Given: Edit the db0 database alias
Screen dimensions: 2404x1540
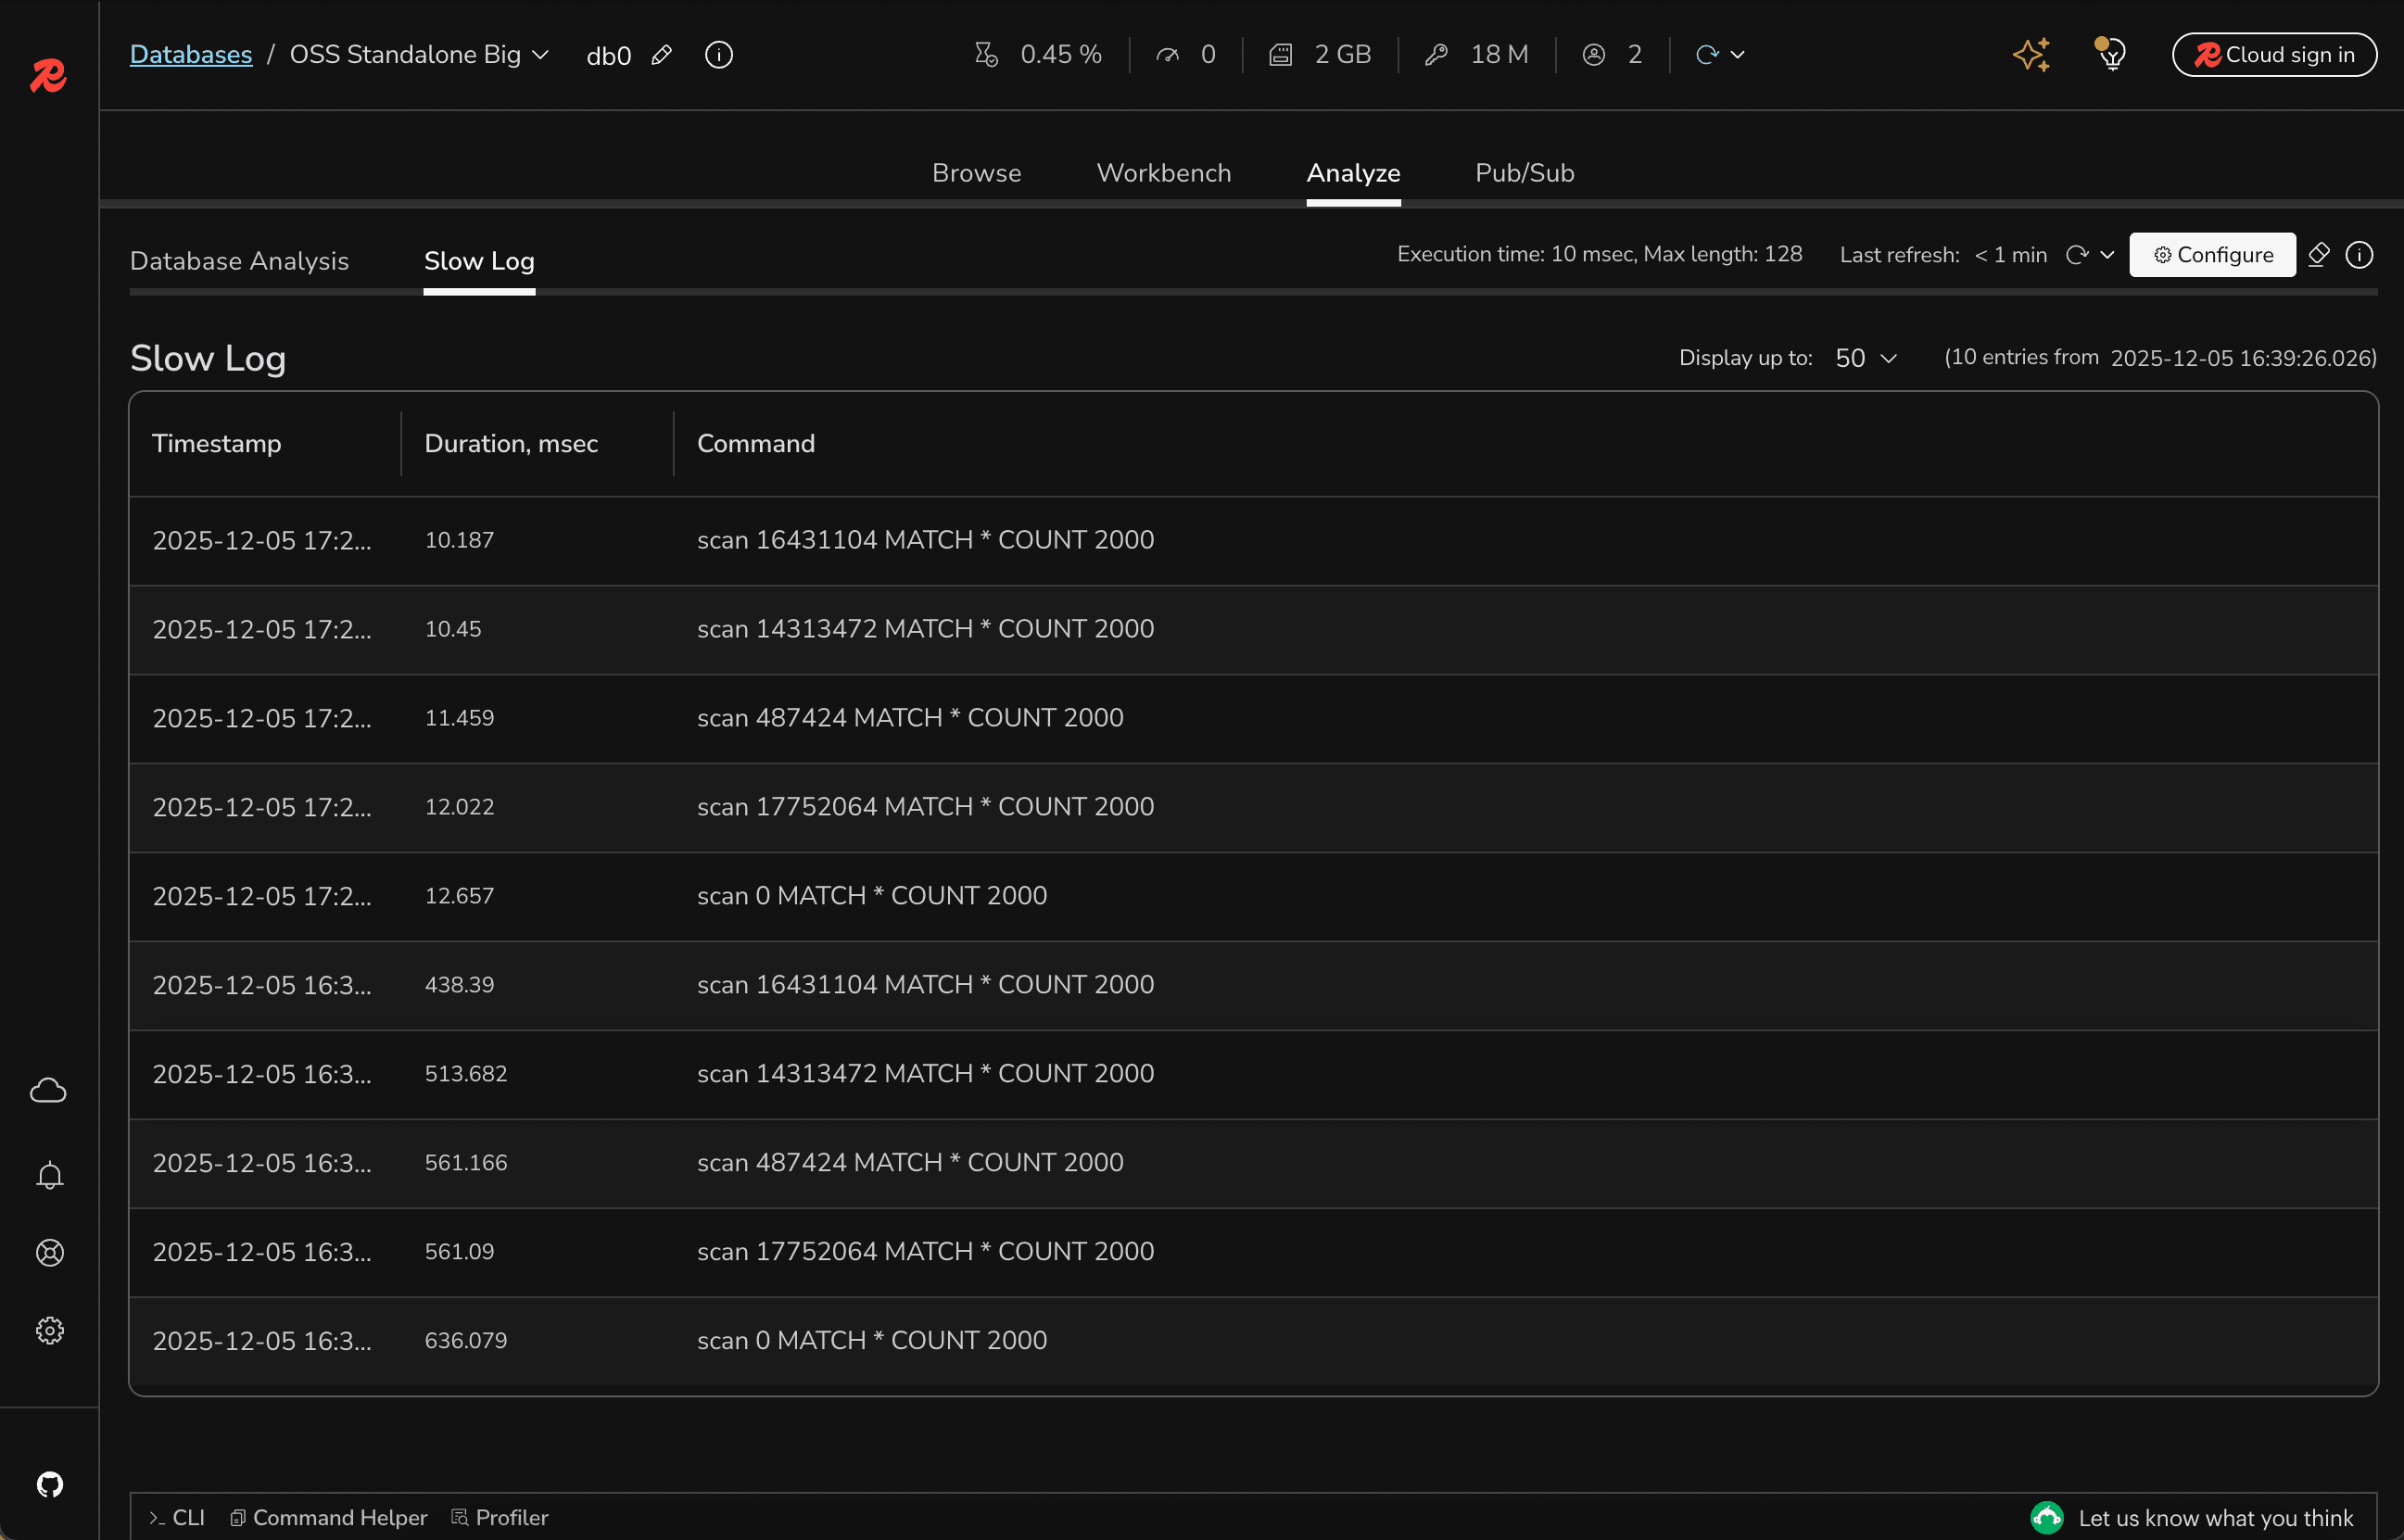Looking at the screenshot, I should click(661, 55).
